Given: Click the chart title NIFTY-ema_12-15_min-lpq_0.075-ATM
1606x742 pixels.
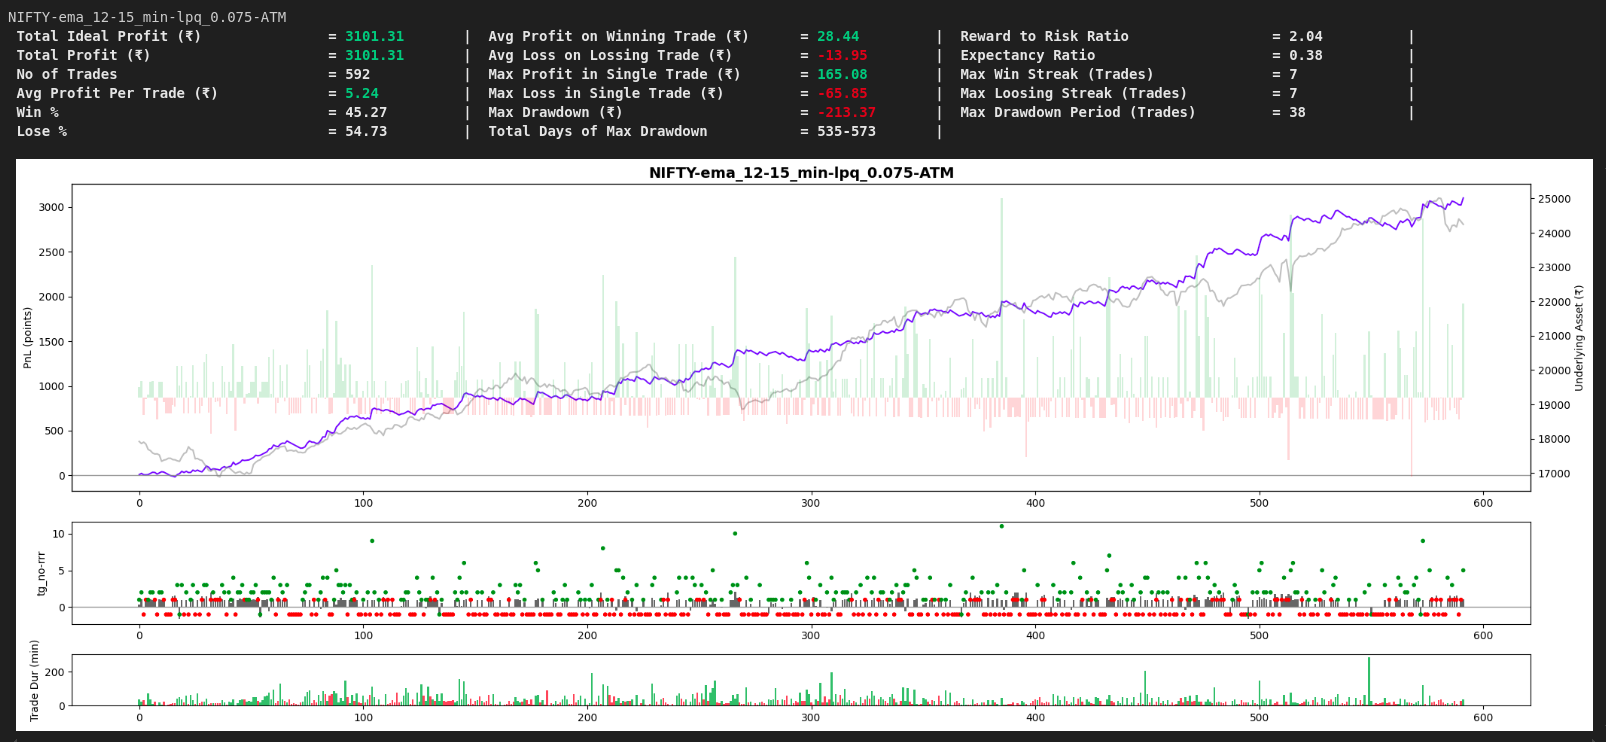Looking at the screenshot, I should (801, 173).
